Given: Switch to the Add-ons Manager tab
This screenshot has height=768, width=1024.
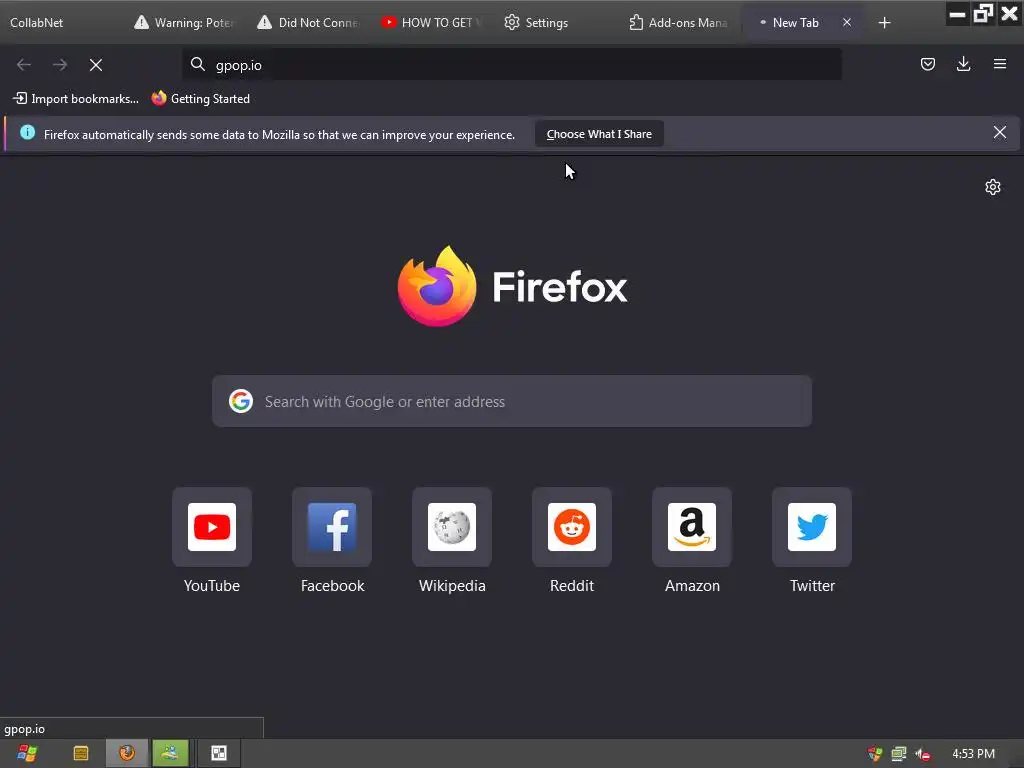Looking at the screenshot, I should pyautogui.click(x=679, y=23).
